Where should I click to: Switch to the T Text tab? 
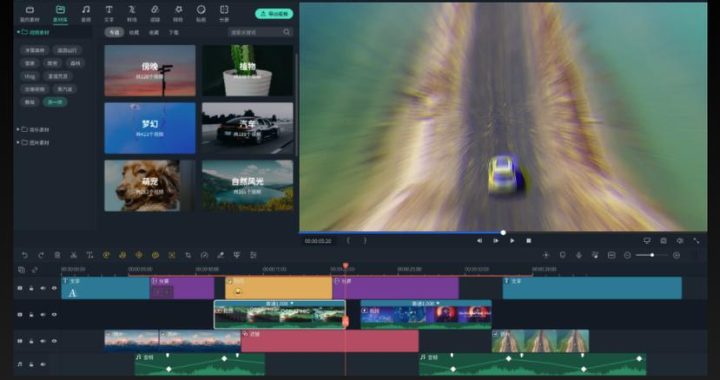coord(109,13)
